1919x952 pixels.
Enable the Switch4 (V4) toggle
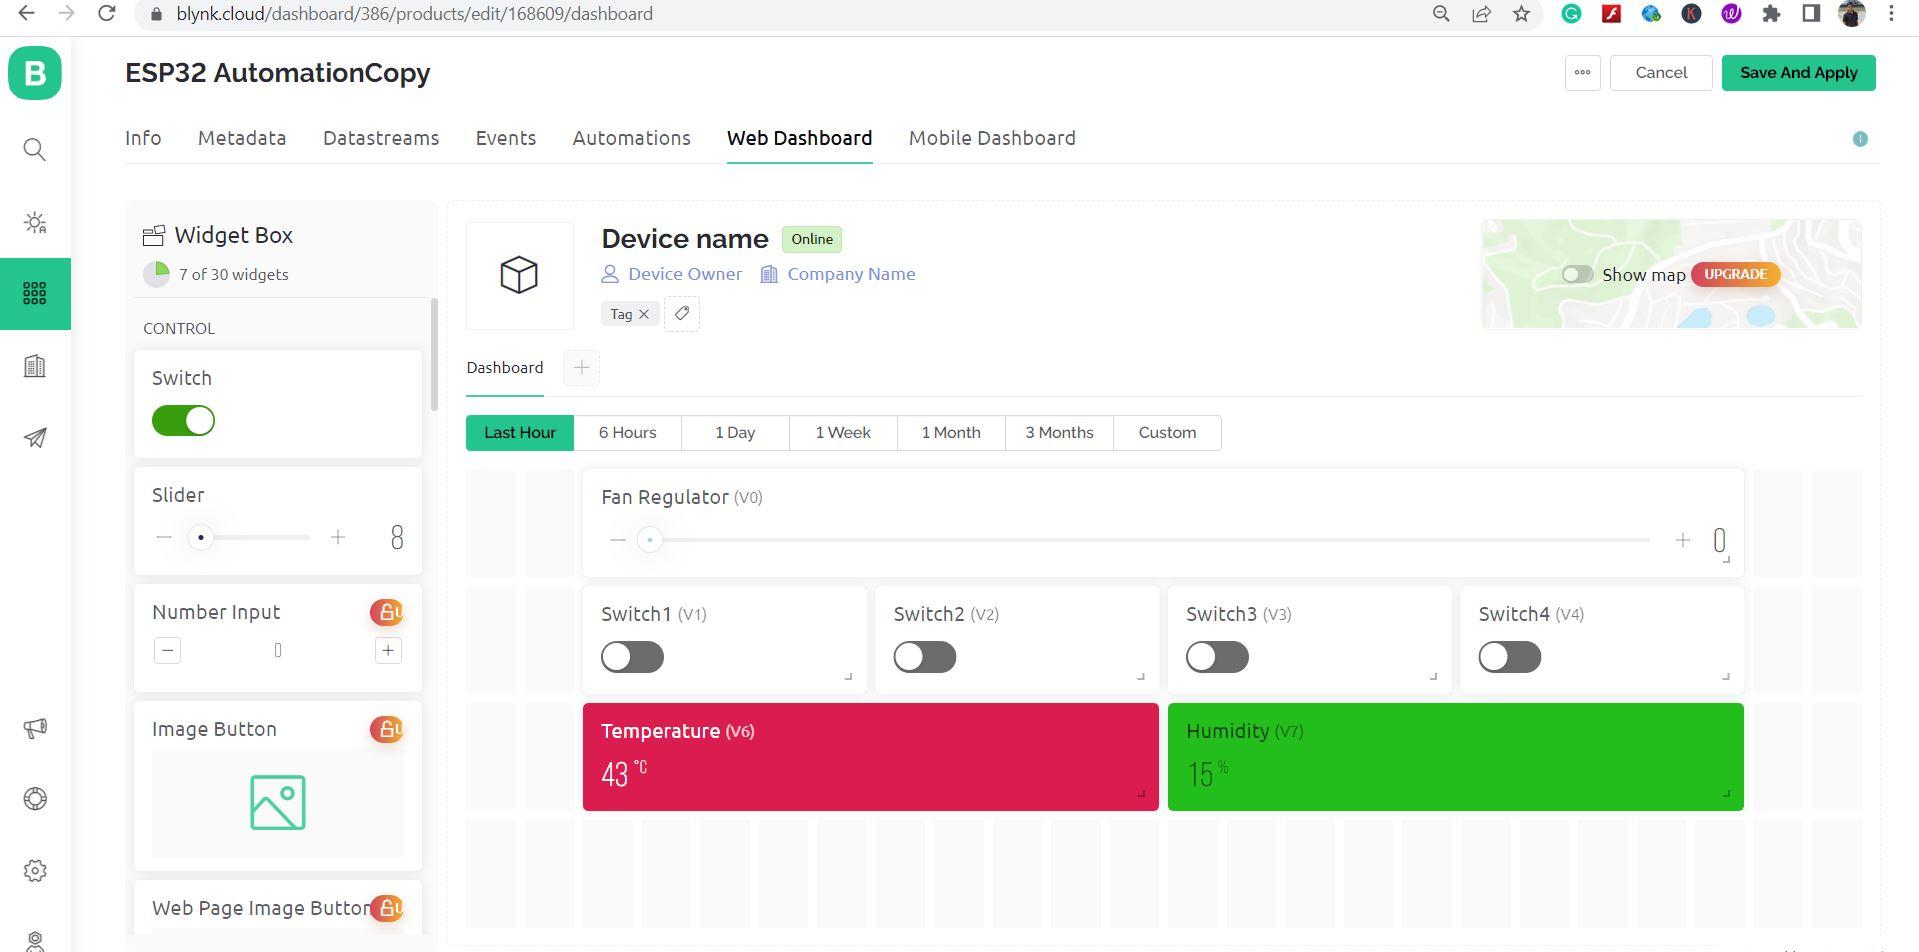pyautogui.click(x=1509, y=656)
